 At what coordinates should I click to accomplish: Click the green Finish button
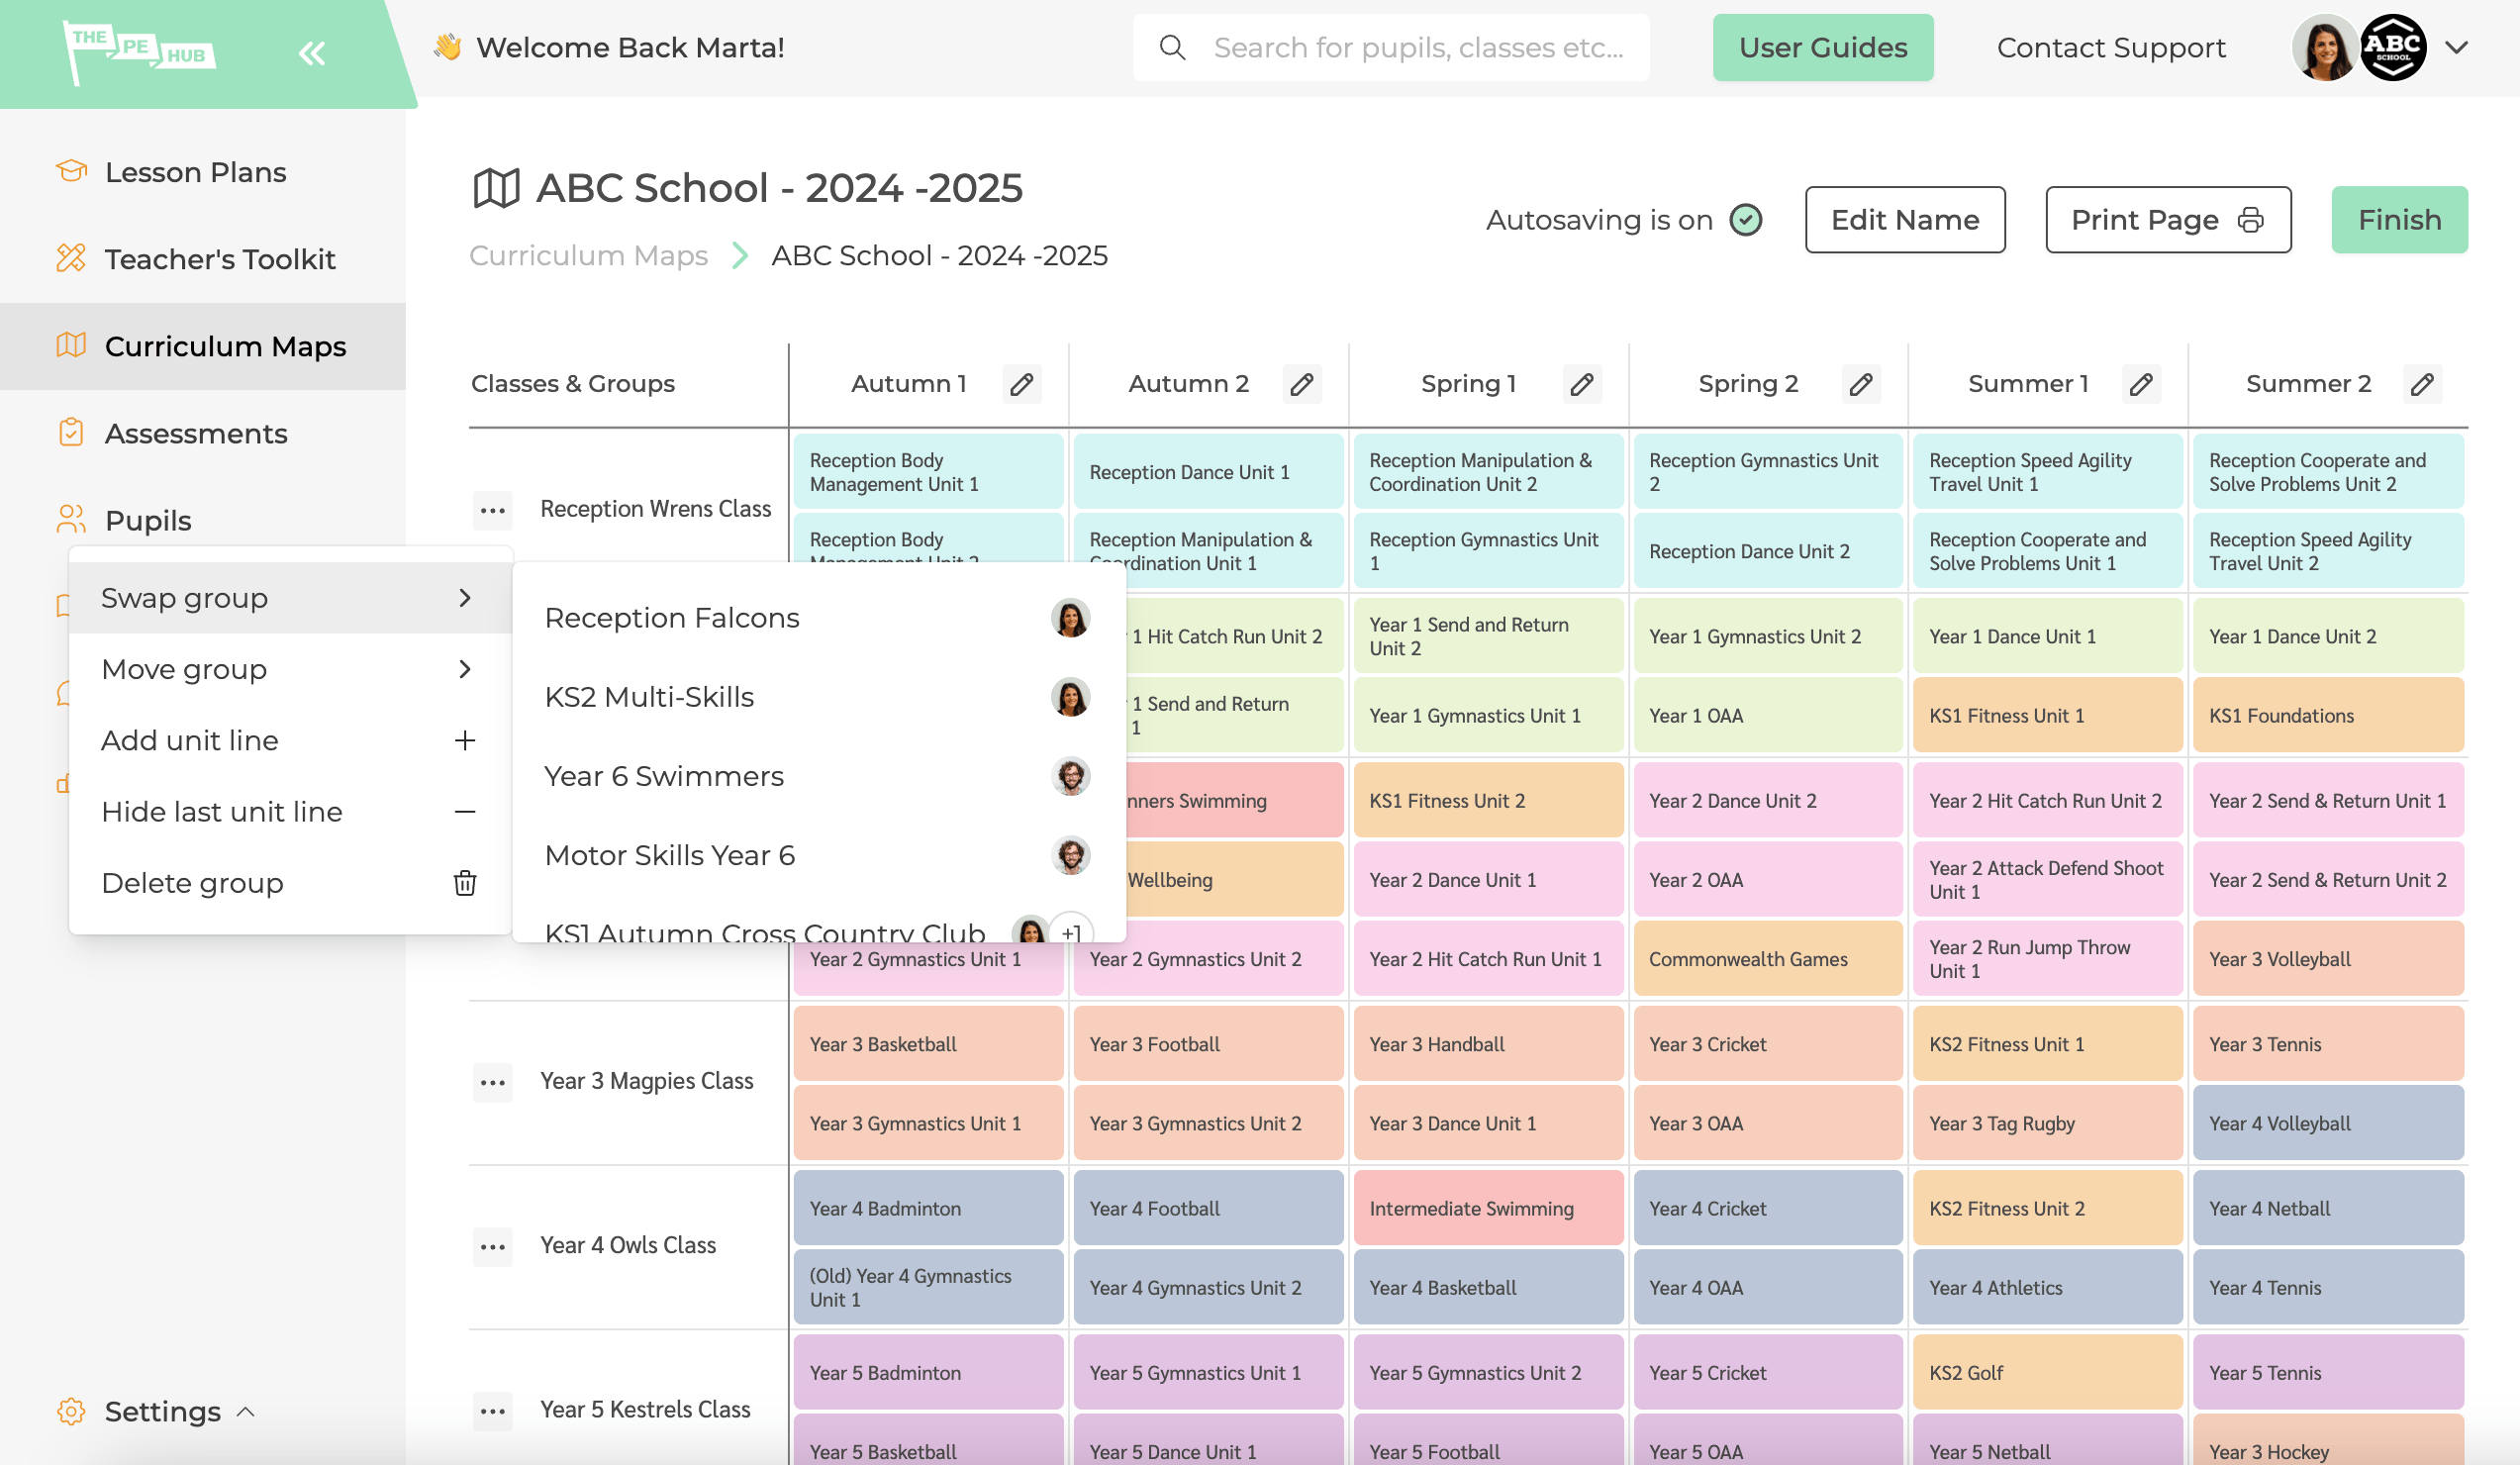pos(2398,220)
